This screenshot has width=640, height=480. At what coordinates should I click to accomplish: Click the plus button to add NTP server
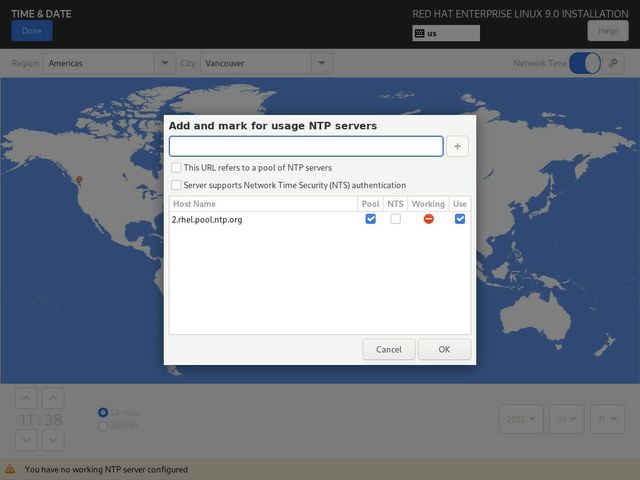(x=457, y=146)
